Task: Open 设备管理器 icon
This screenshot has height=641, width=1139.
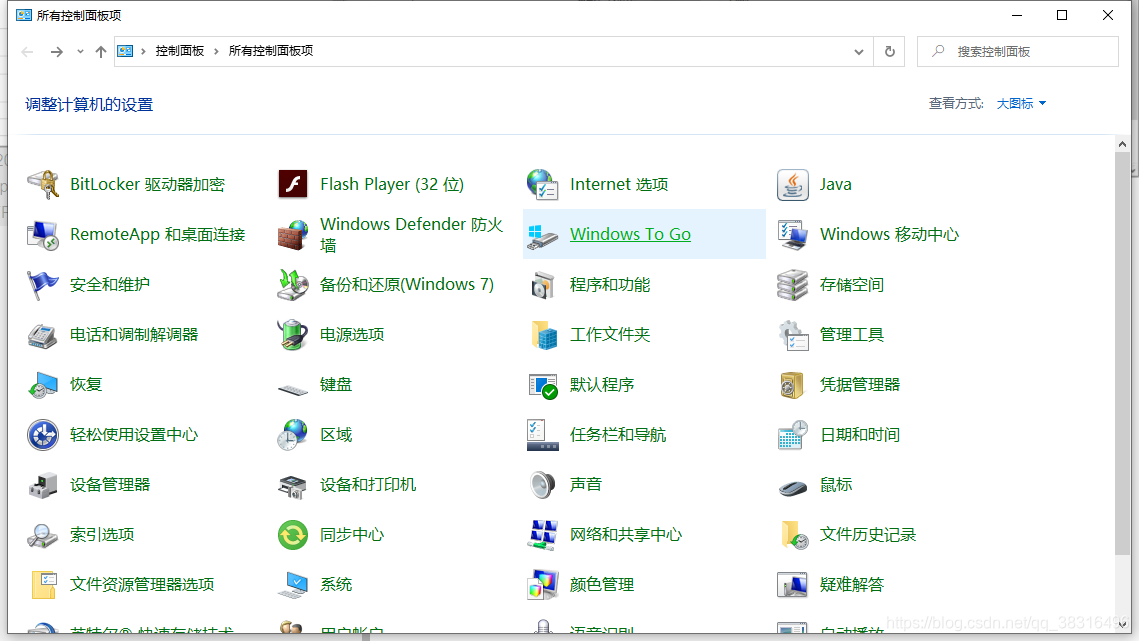Action: point(43,485)
